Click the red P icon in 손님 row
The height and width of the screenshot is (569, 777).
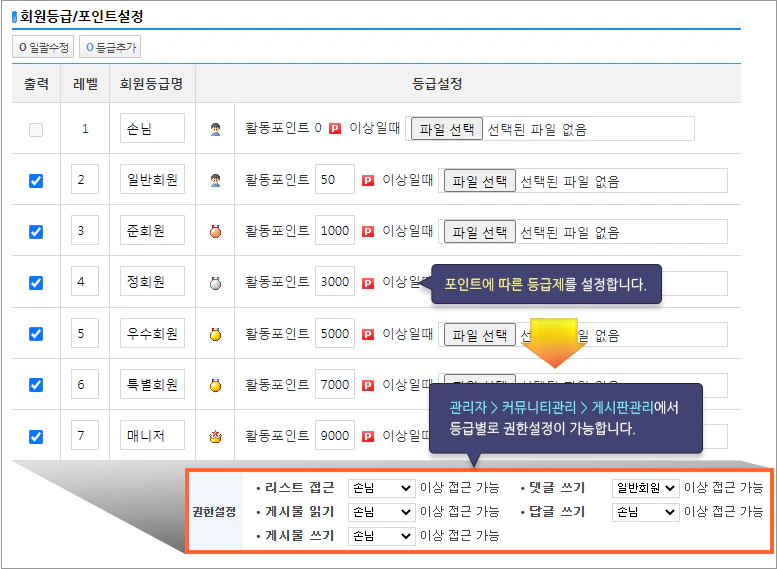(335, 129)
